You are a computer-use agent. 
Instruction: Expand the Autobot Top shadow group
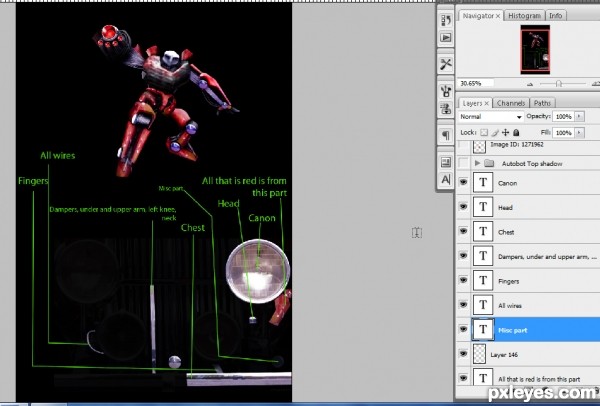click(477, 163)
